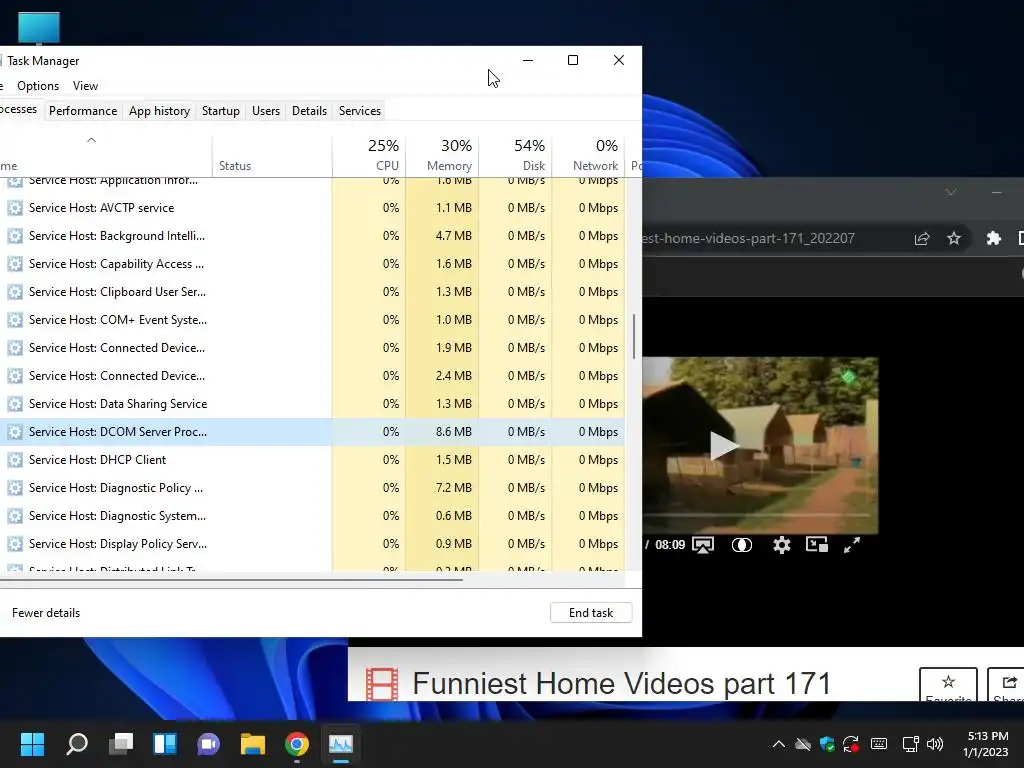
Task: Click gear icon of AVCTP service process
Action: [x=15, y=208]
